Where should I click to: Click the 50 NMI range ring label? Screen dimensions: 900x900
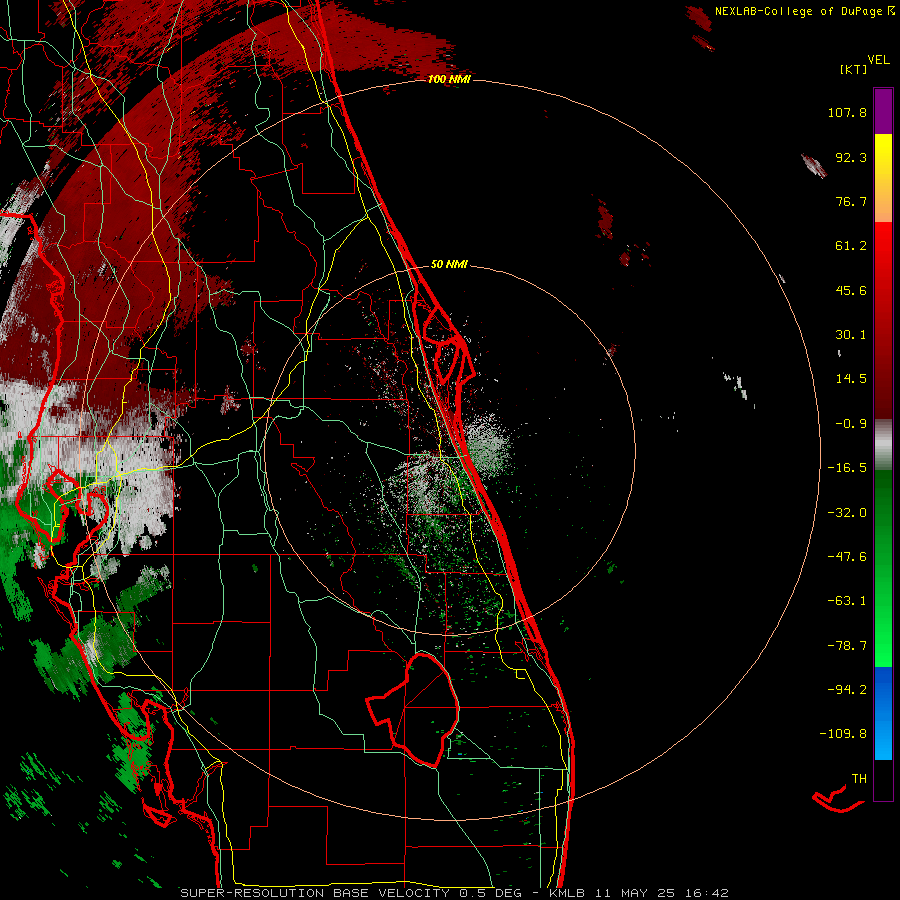[x=449, y=264]
